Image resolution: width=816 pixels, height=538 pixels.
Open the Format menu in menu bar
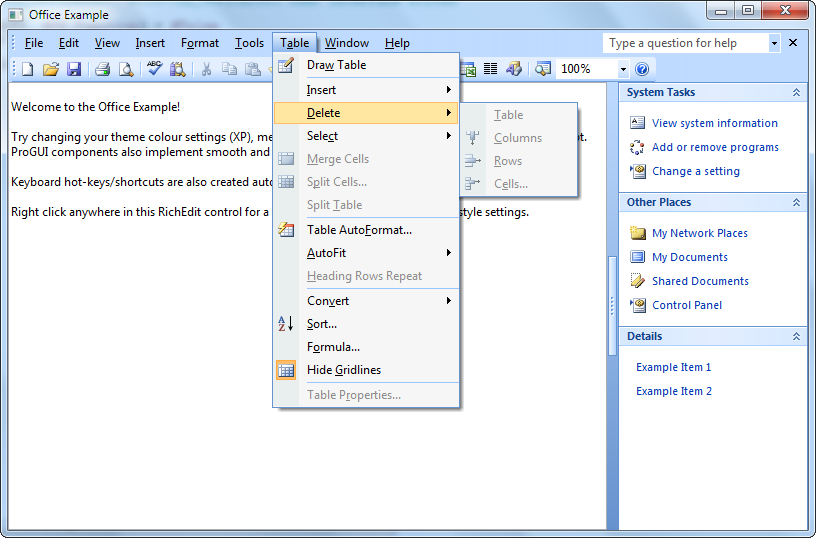point(200,43)
